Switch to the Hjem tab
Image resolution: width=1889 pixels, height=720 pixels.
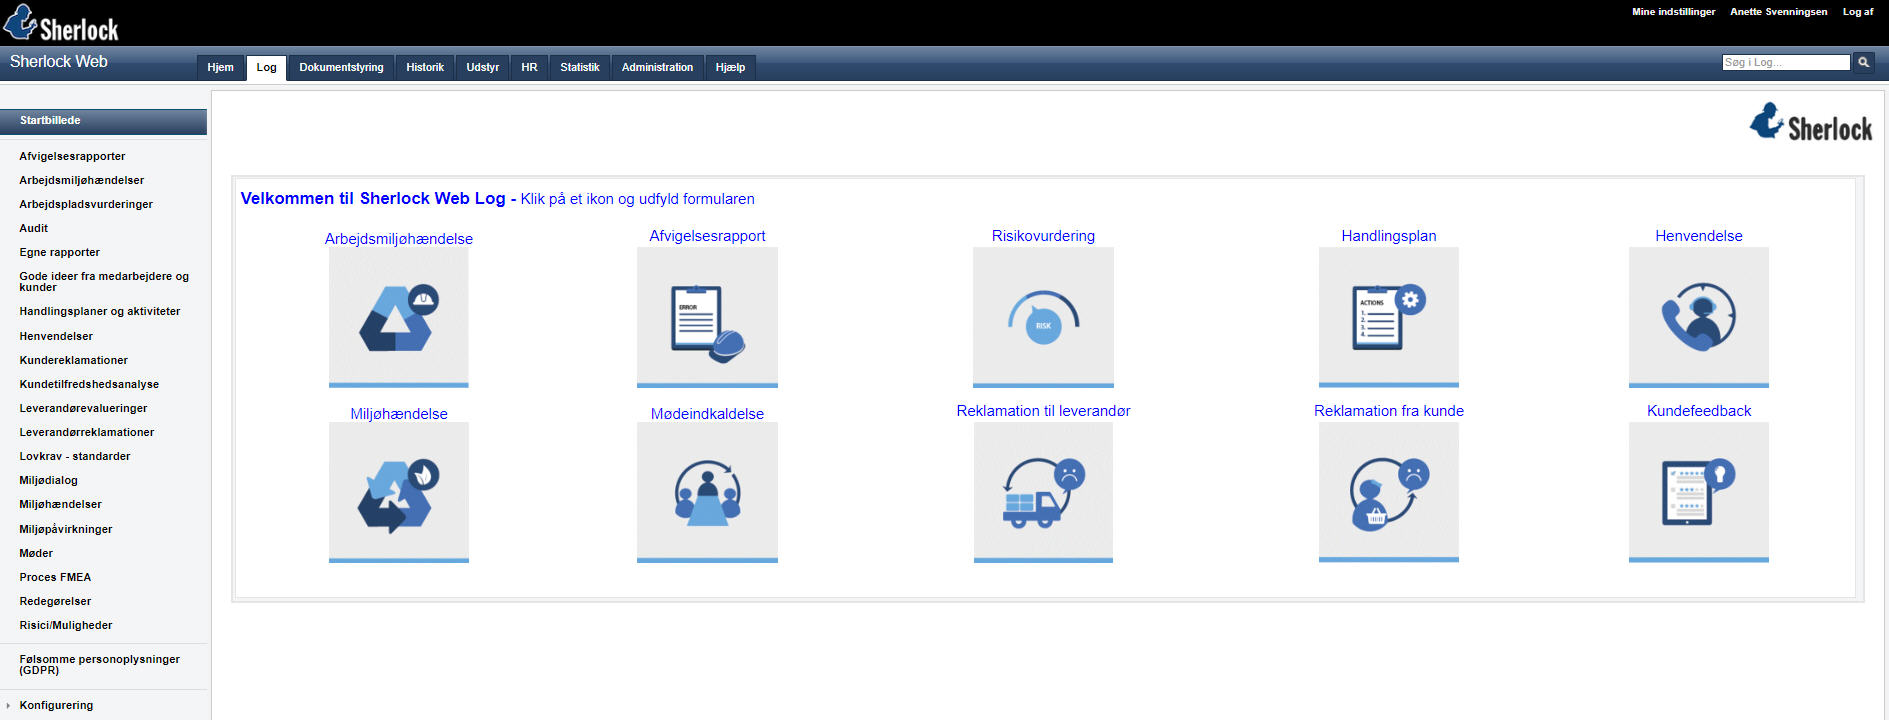[x=220, y=67]
